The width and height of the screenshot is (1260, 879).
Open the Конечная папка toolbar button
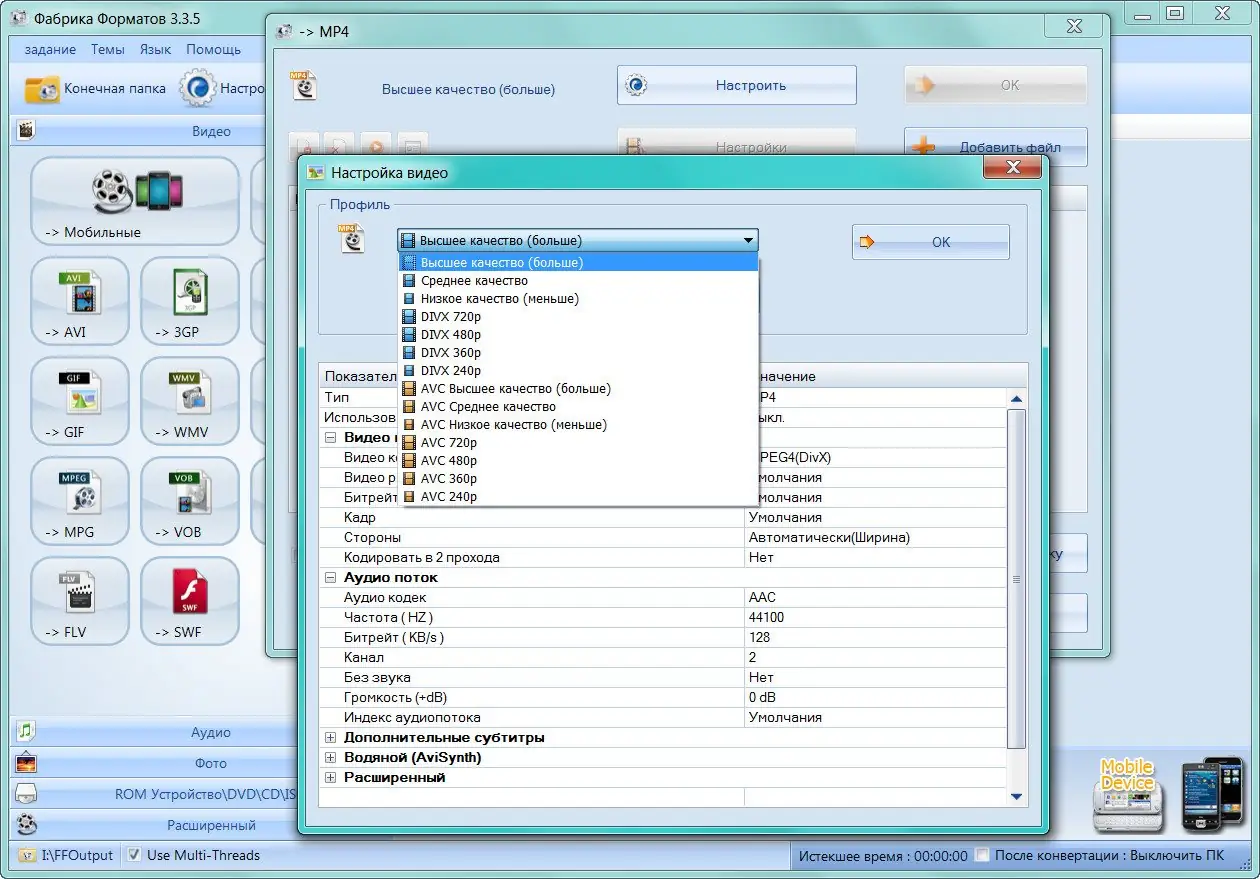96,88
